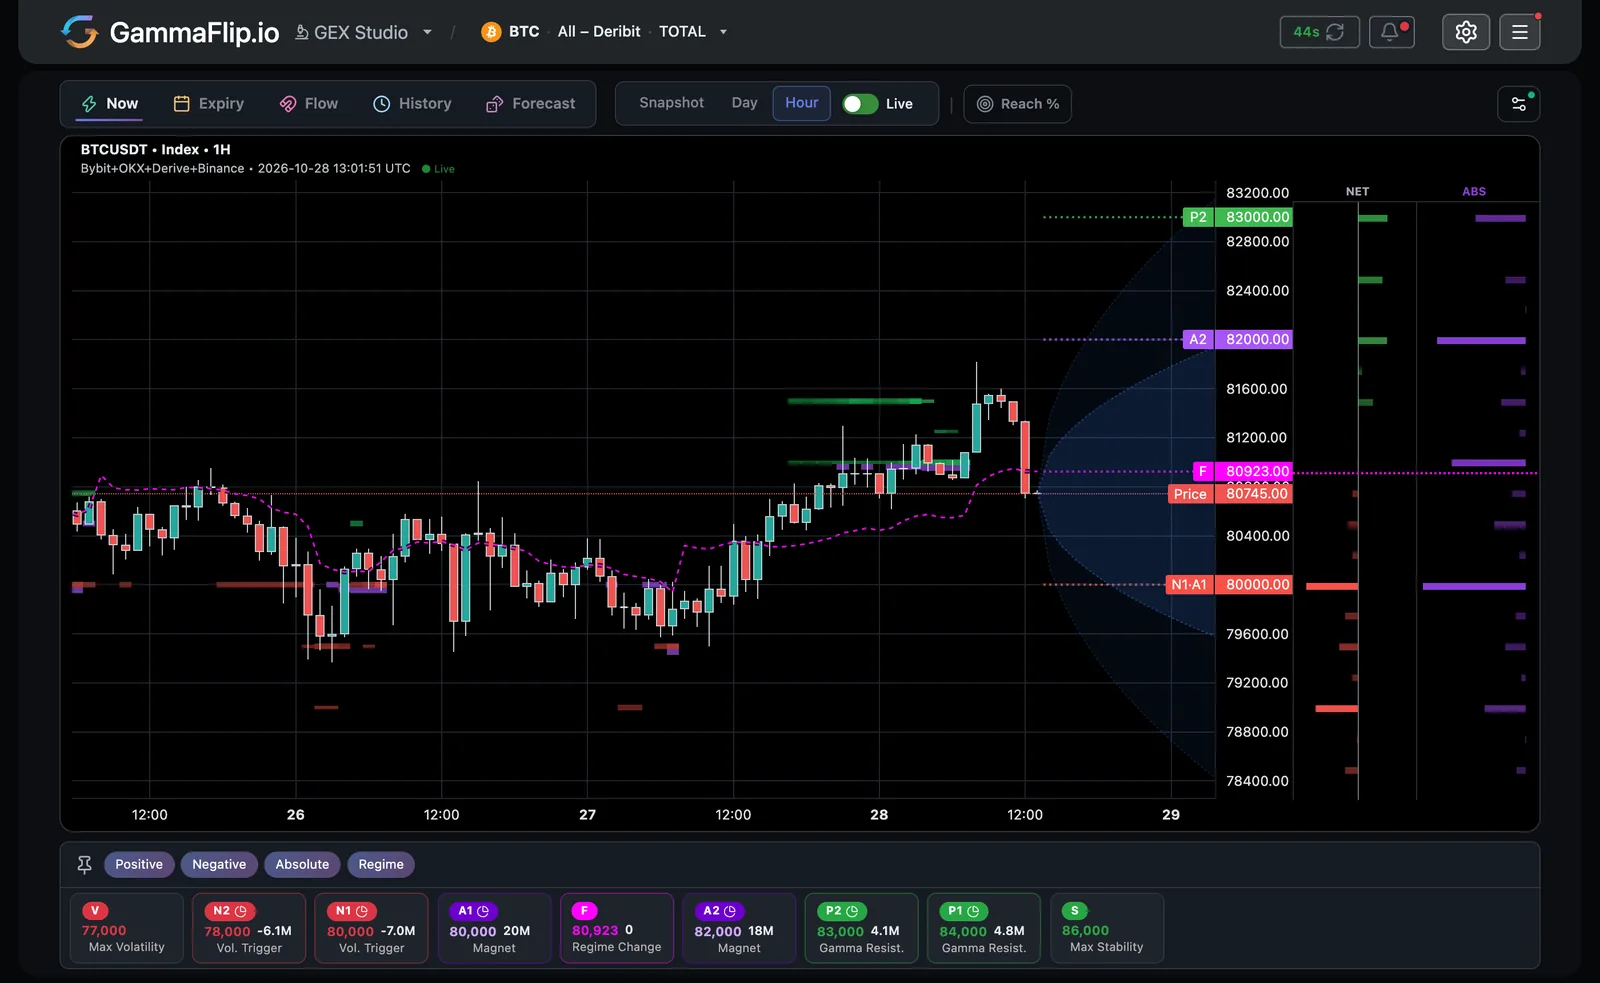Select the F 80,923 Regime Change card

(617, 928)
